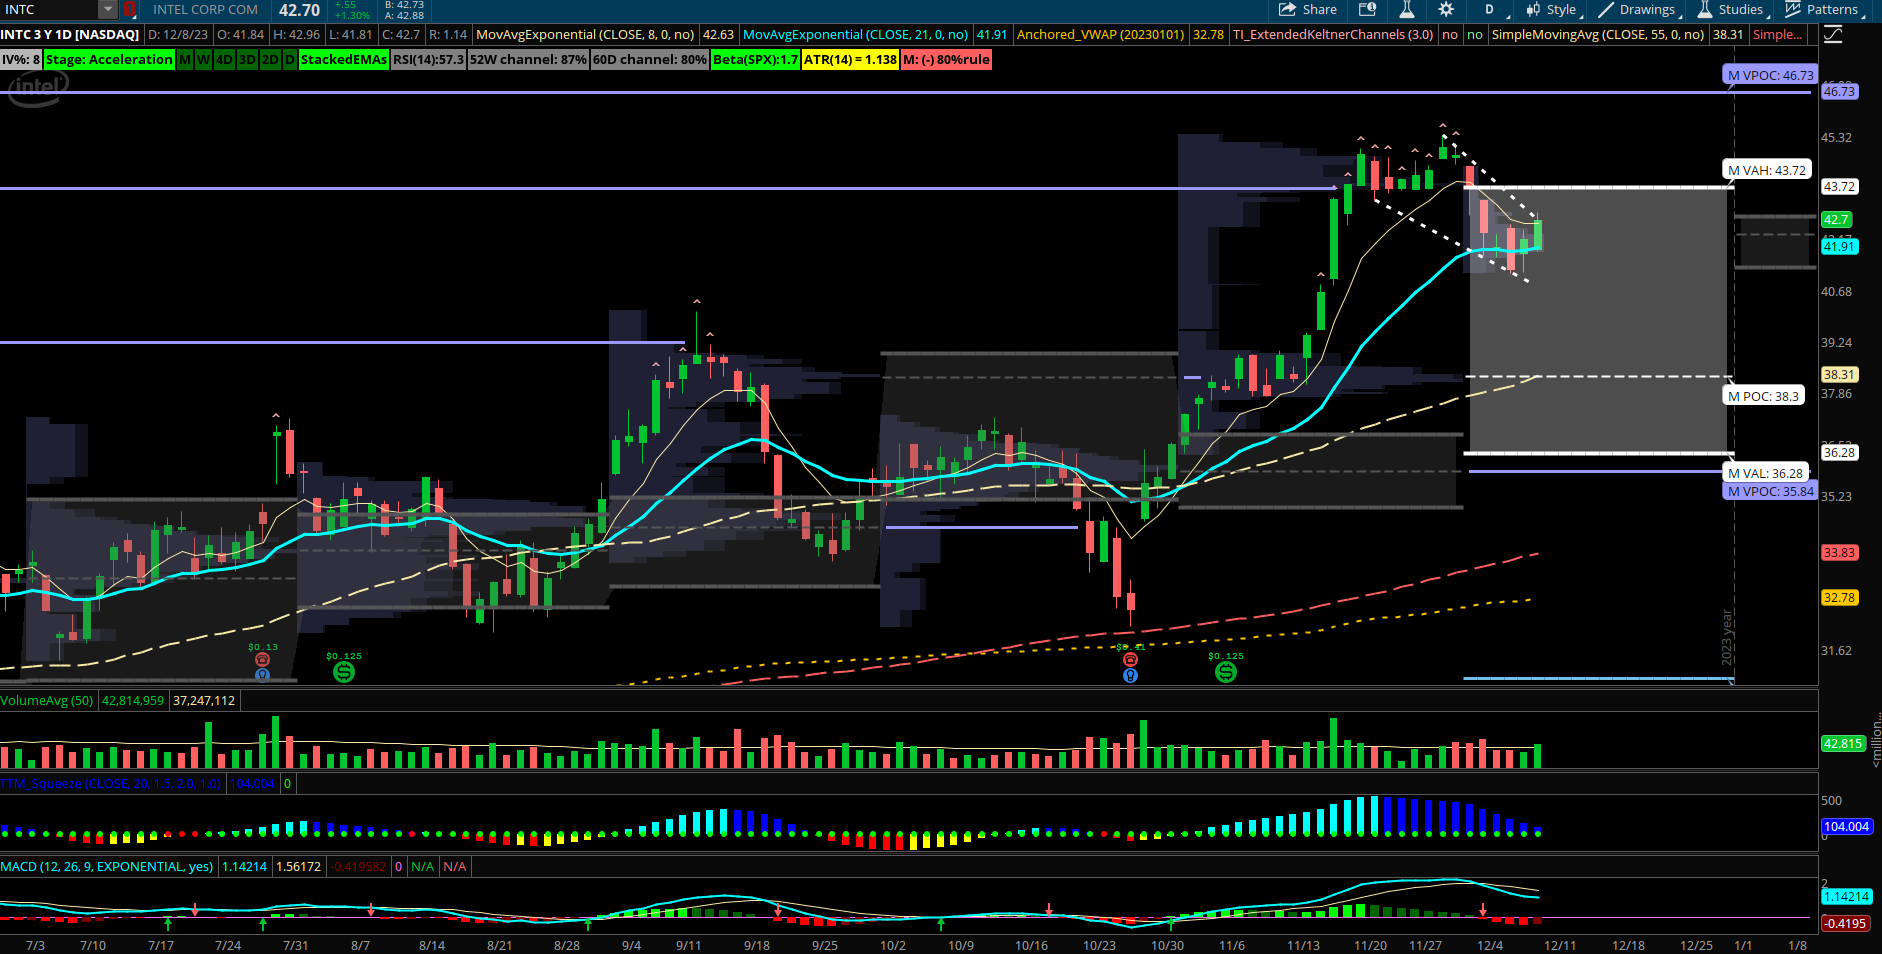This screenshot has width=1882, height=954.
Task: Click the INTC 3 Y 1D [NASDAQ] chart title
Action: (x=70, y=34)
